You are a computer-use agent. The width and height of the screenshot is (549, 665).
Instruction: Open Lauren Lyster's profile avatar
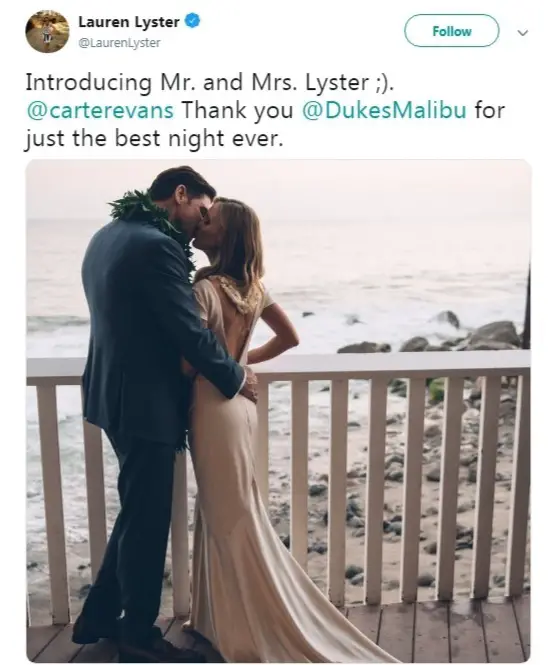pos(47,31)
